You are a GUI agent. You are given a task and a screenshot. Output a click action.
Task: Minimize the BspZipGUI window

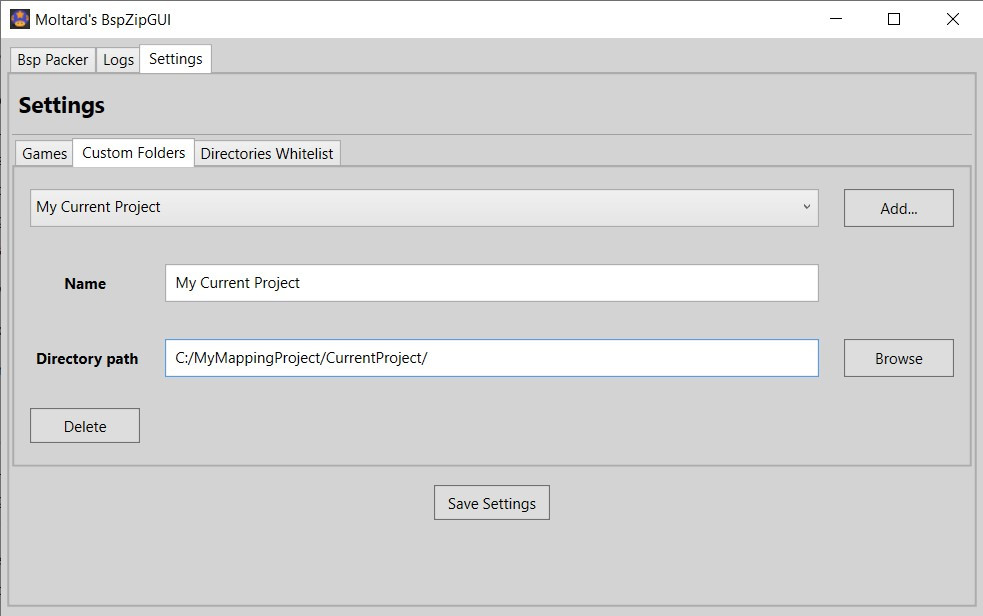[x=836, y=19]
